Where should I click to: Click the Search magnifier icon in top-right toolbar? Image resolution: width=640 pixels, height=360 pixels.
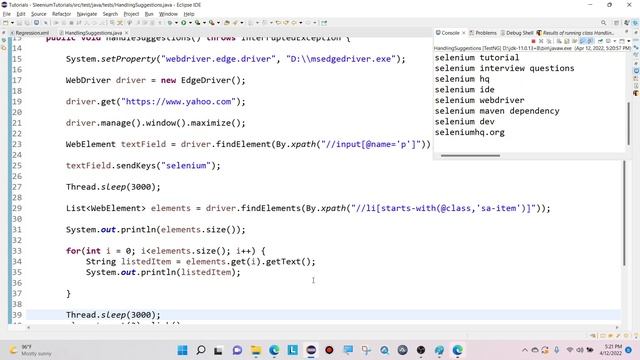coord(603,23)
